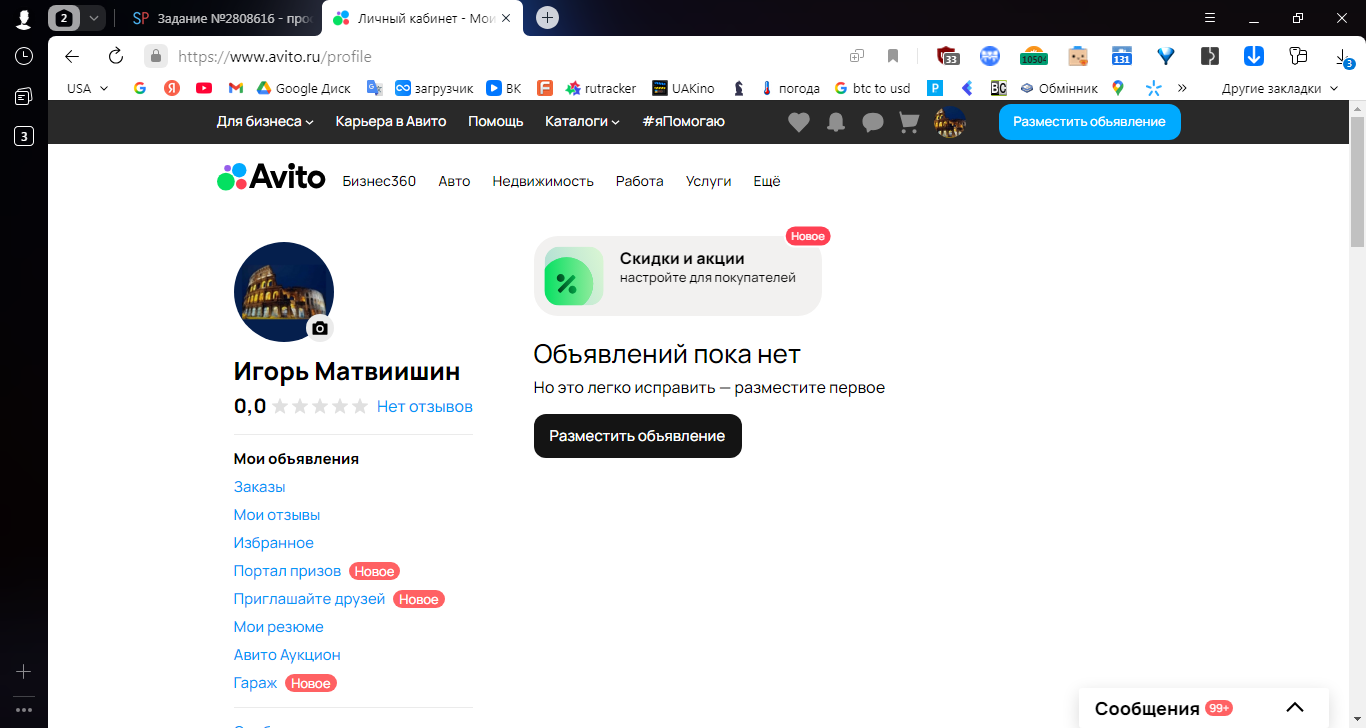Screen dimensions: 1366x728
Task: Open the Нет отзывов link
Action: click(x=425, y=406)
